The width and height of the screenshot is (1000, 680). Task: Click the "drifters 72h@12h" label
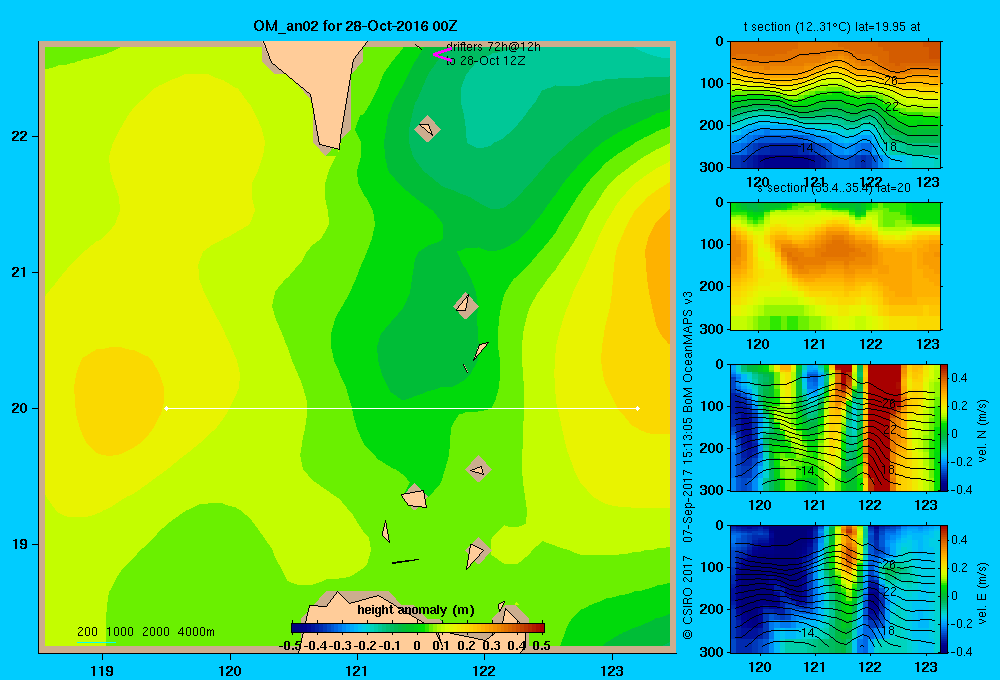click(x=493, y=47)
